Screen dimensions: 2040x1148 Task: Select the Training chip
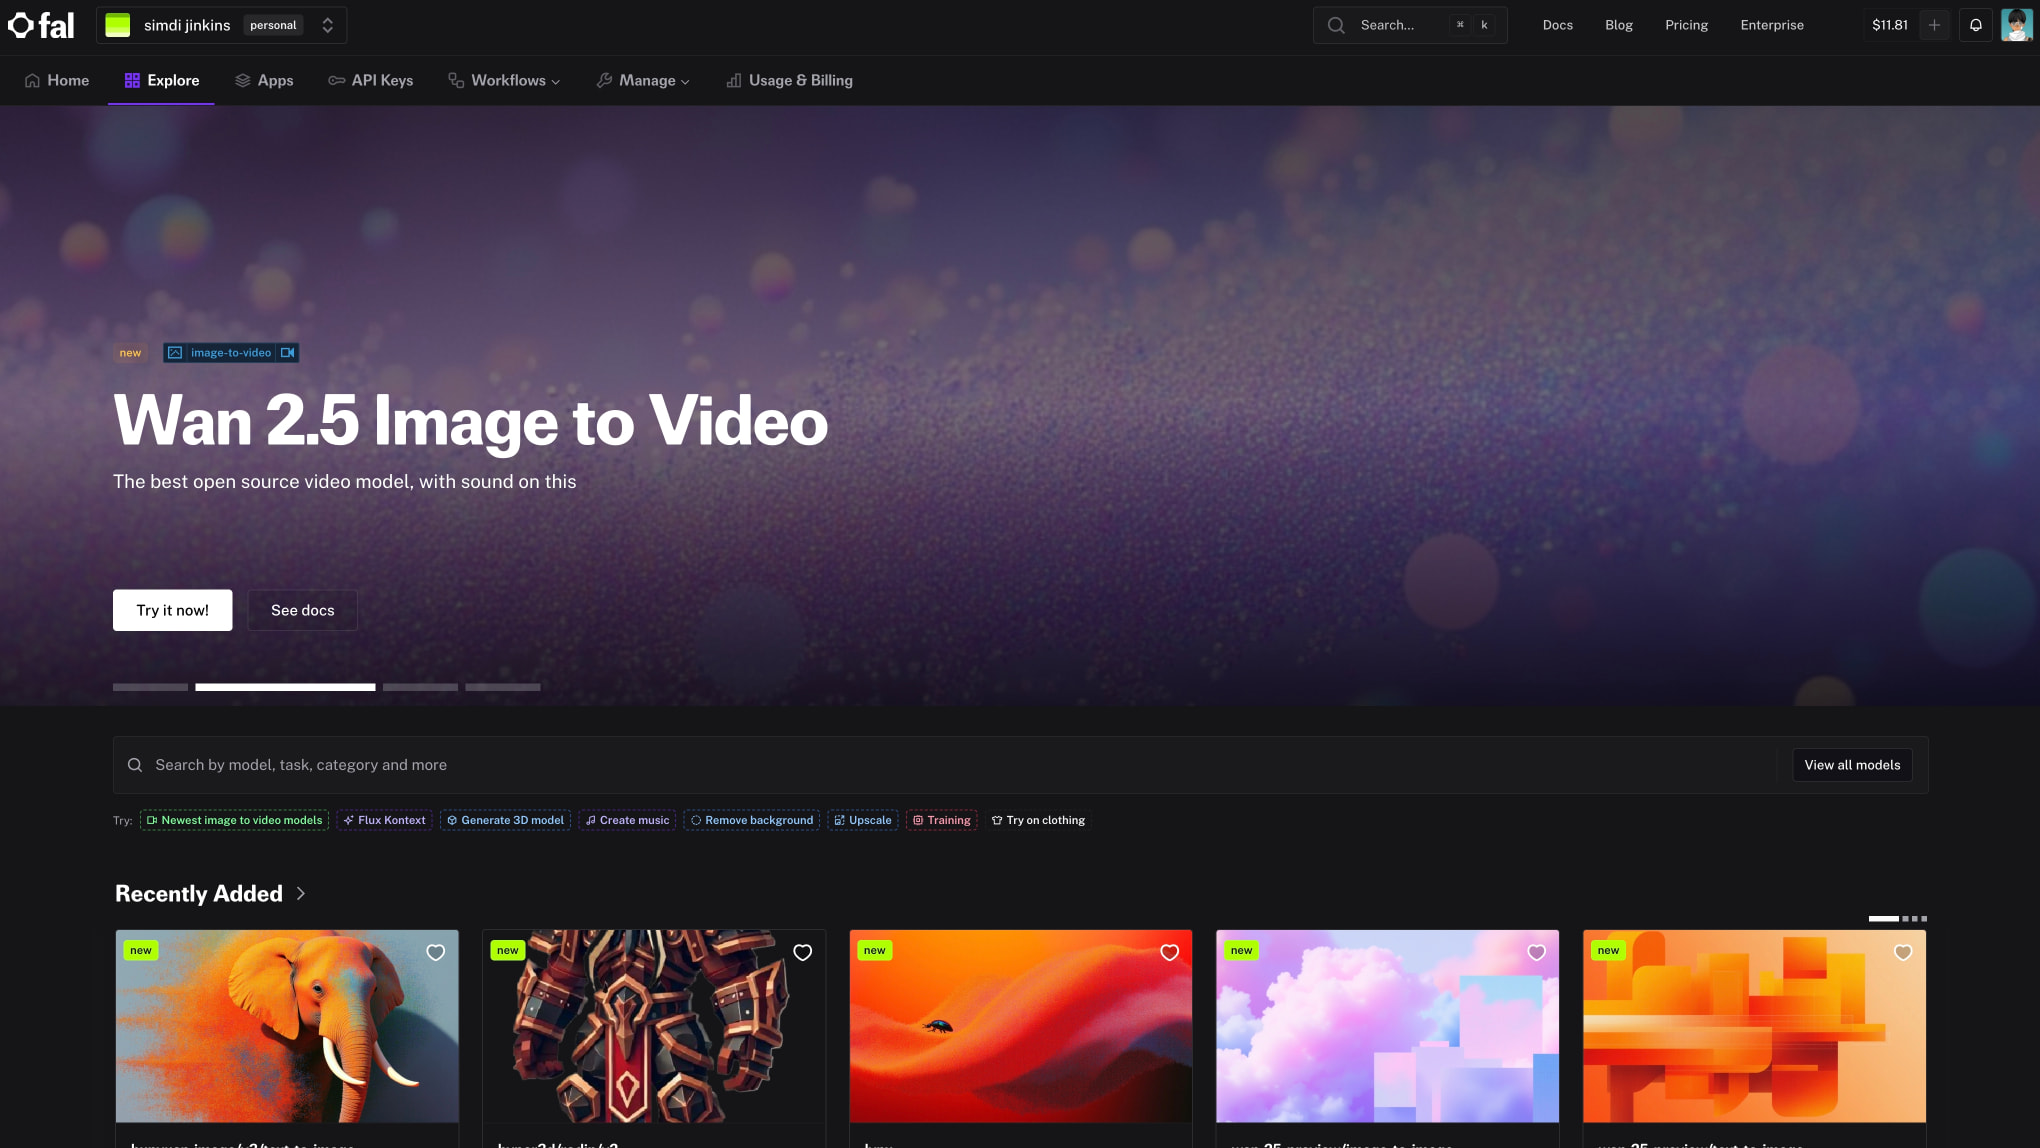click(x=942, y=820)
